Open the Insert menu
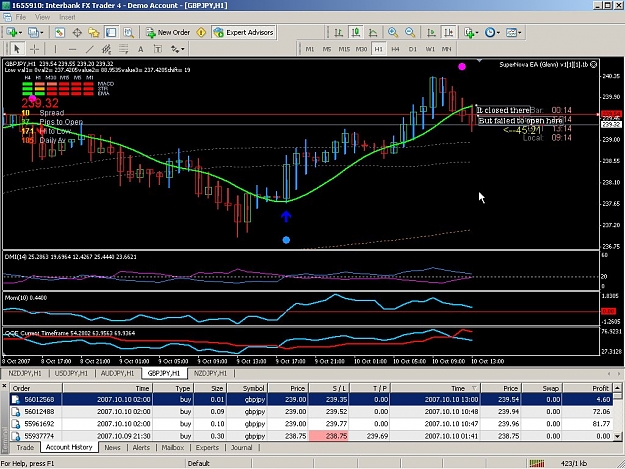The height and width of the screenshot is (469, 625). pos(67,17)
